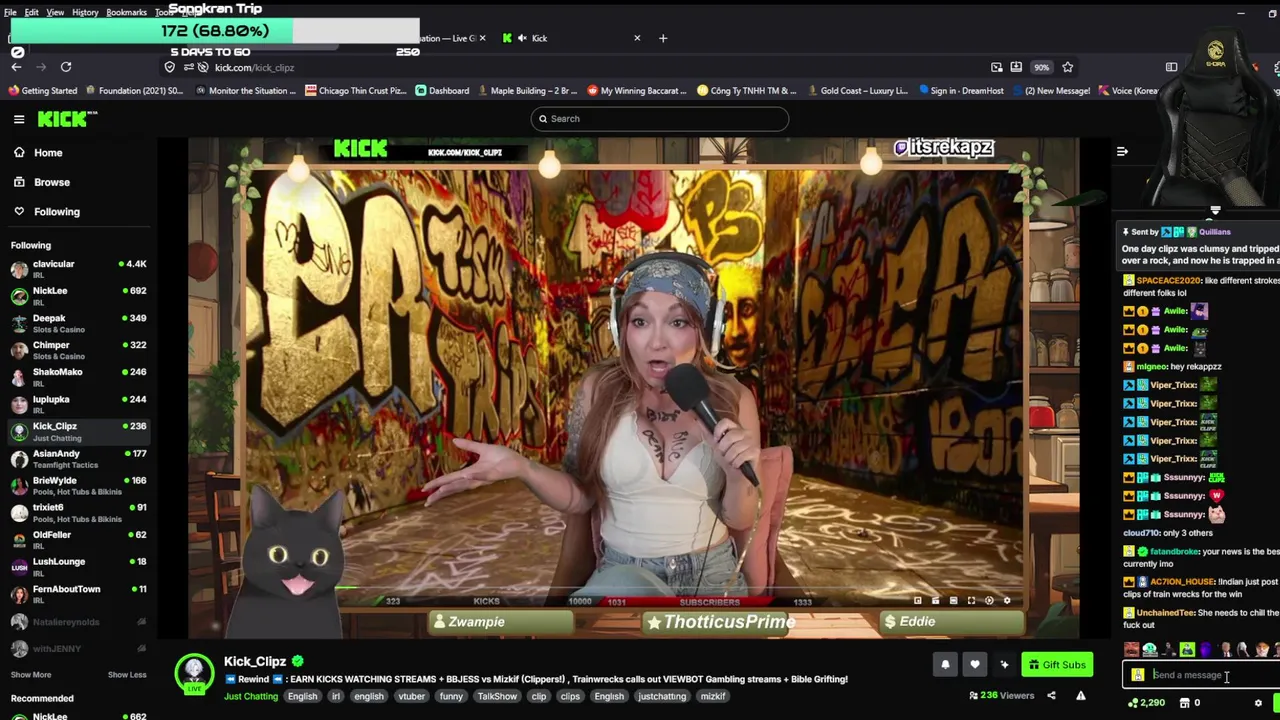Open chat settings gear icon

tap(1259, 703)
